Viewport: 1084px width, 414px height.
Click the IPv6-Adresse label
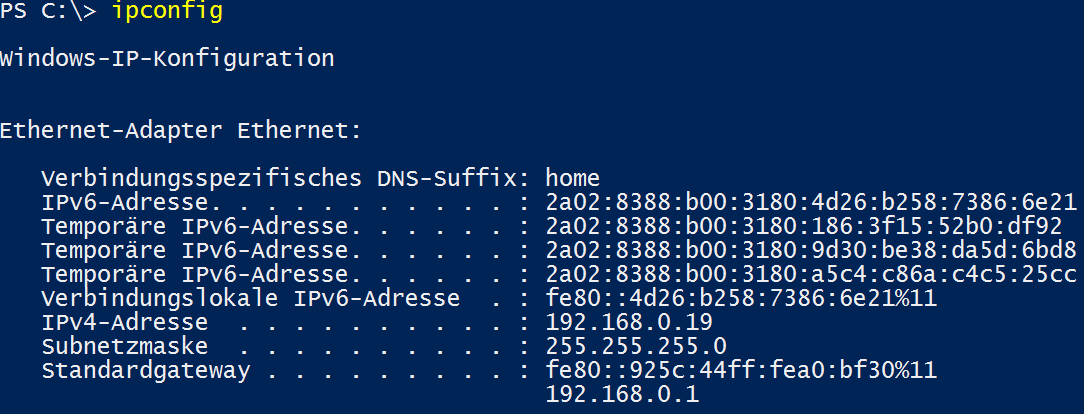[x=124, y=203]
